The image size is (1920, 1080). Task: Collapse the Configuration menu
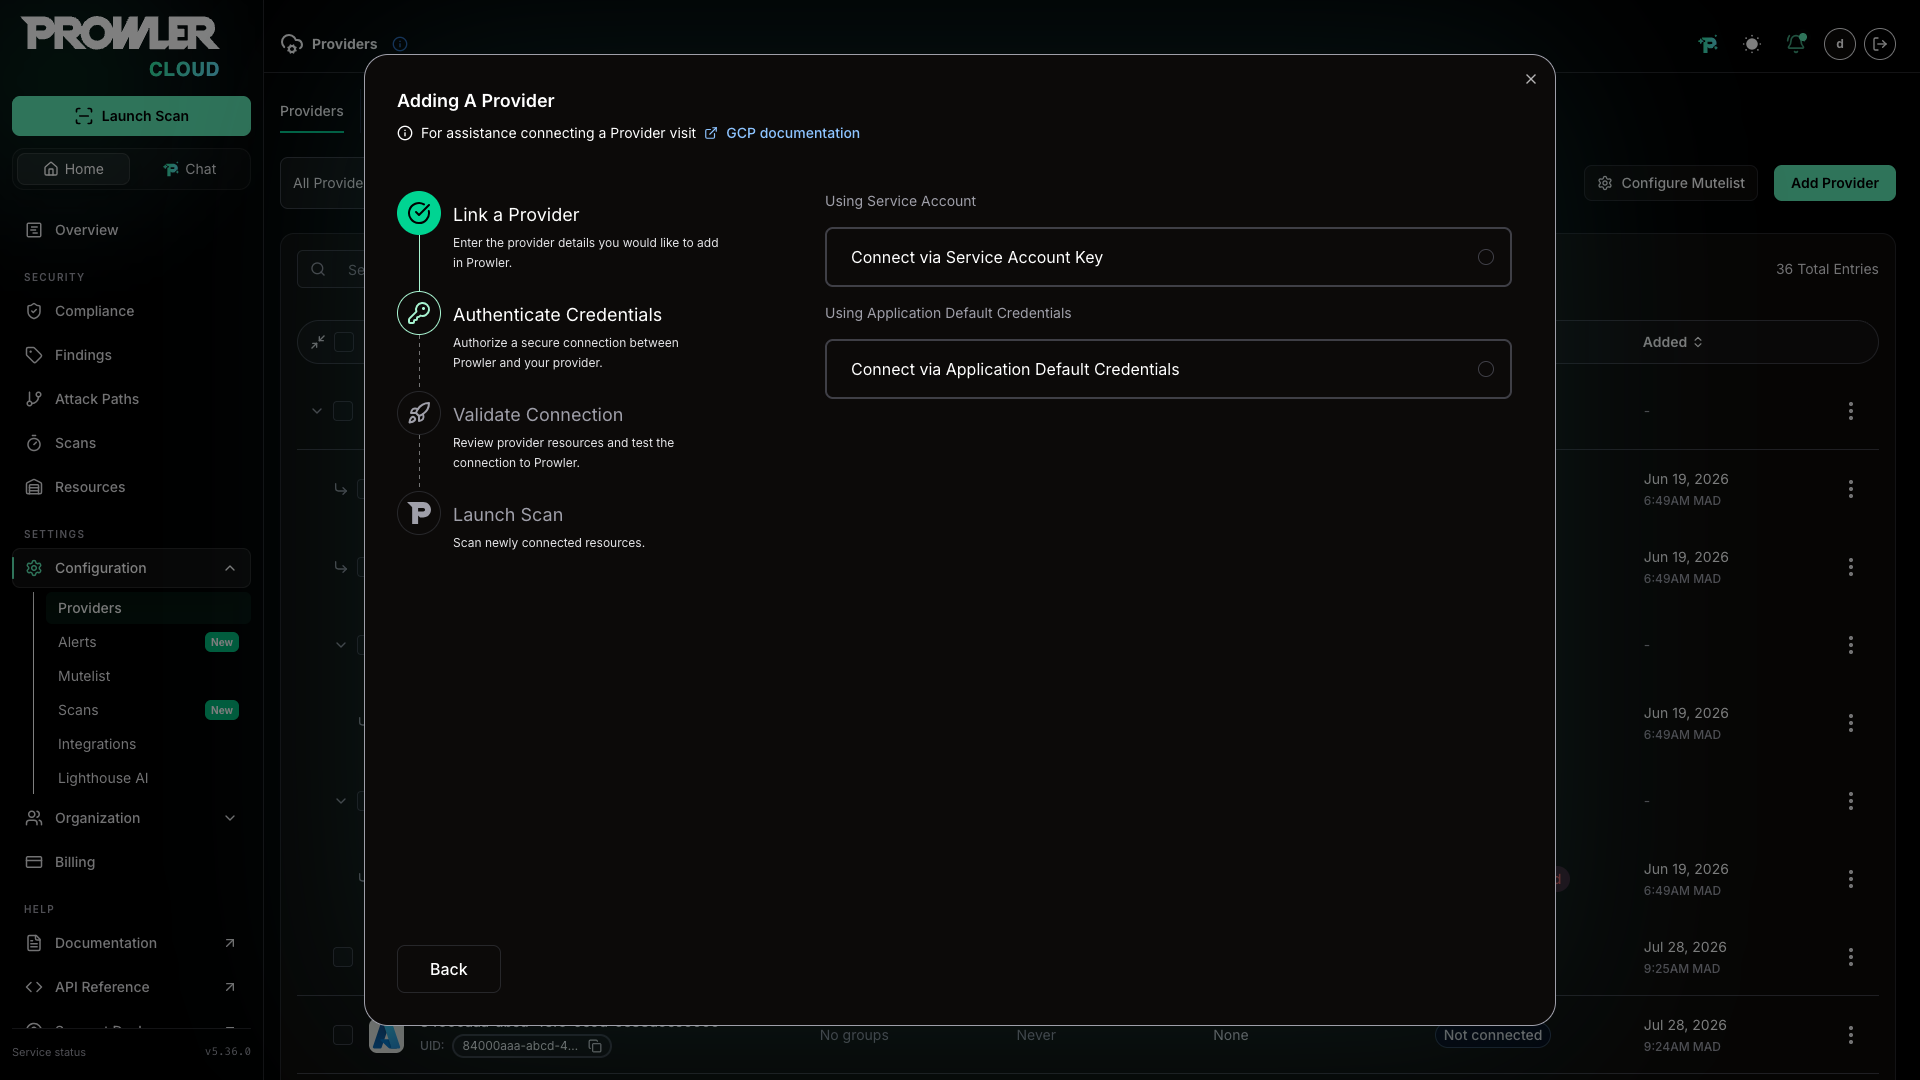(131, 568)
